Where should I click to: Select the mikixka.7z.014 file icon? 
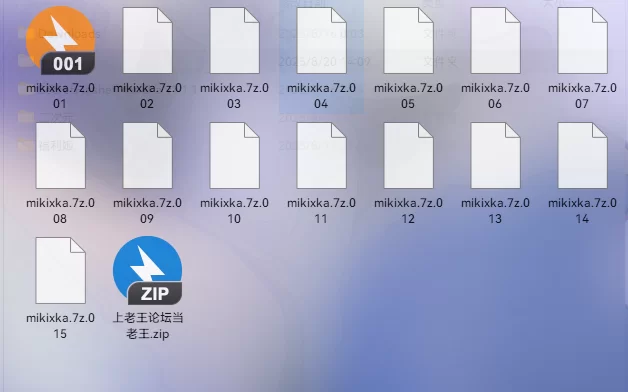(x=582, y=155)
